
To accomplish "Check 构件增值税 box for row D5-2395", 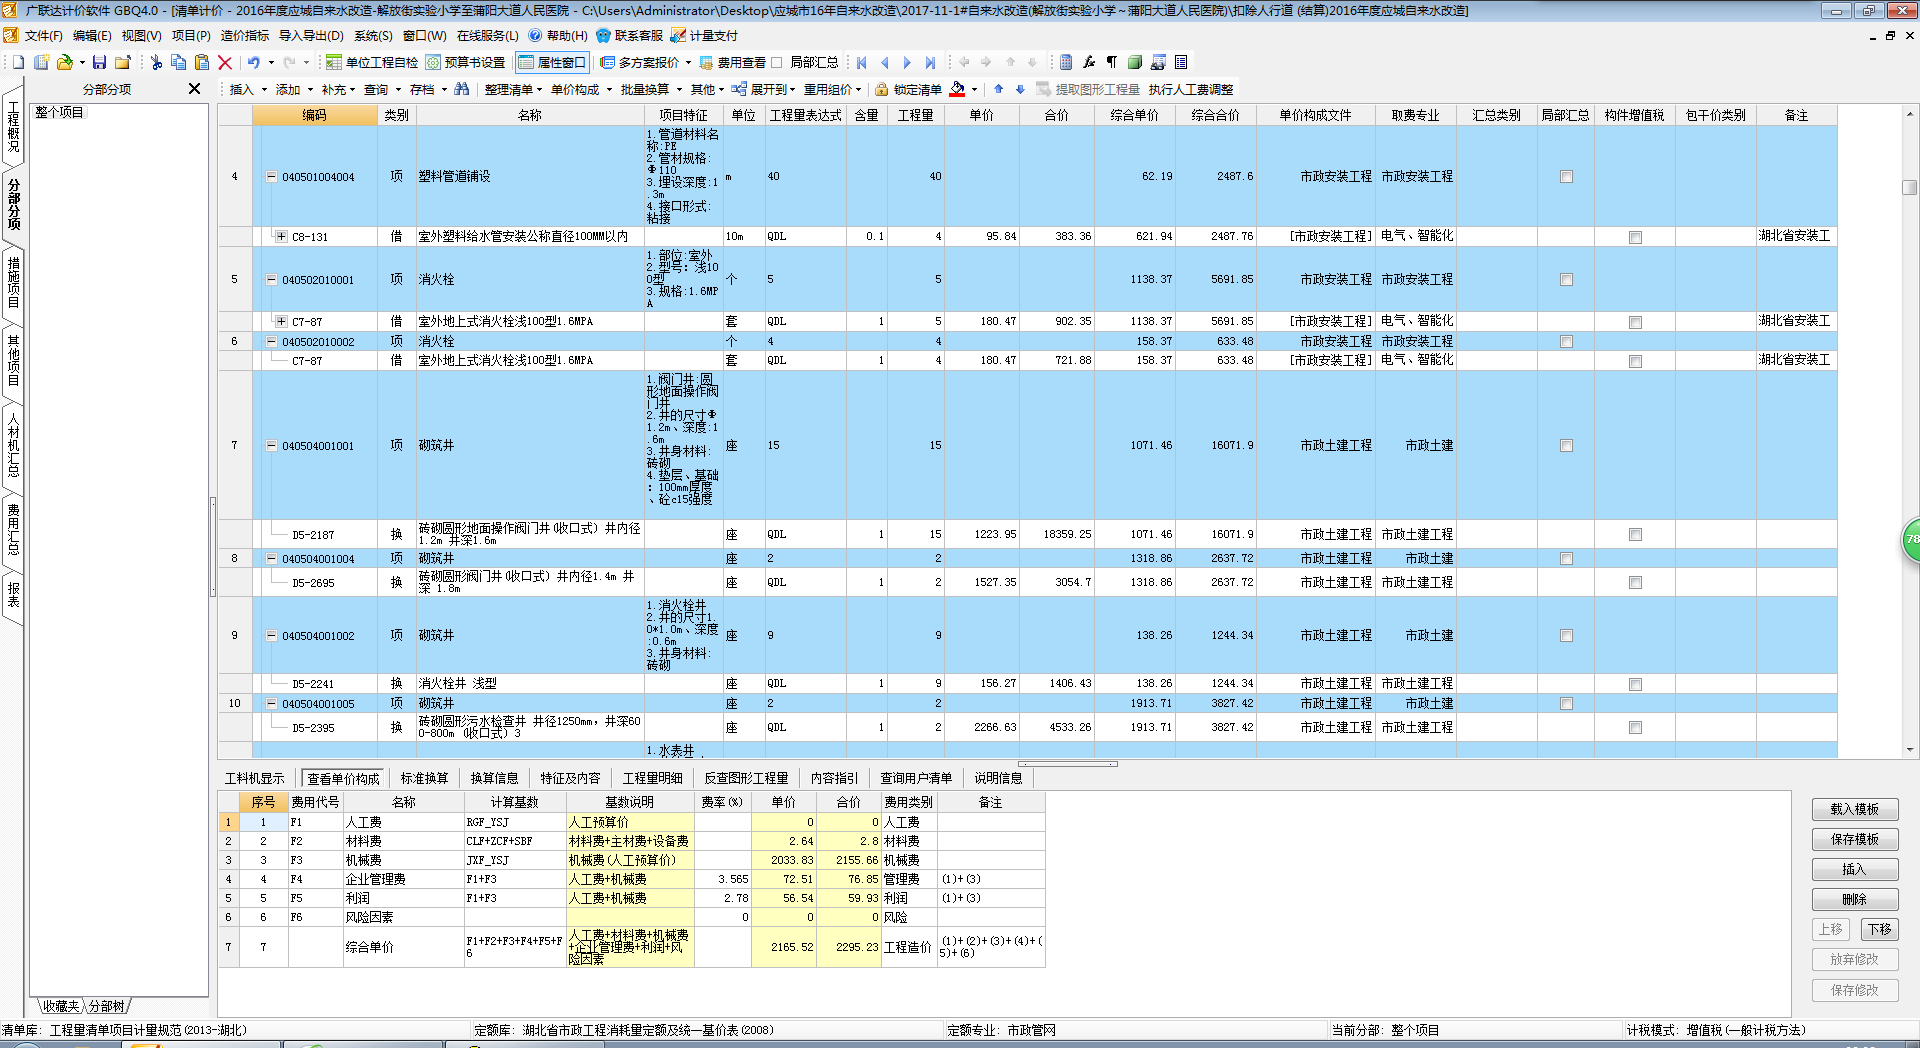I will tap(1635, 728).
